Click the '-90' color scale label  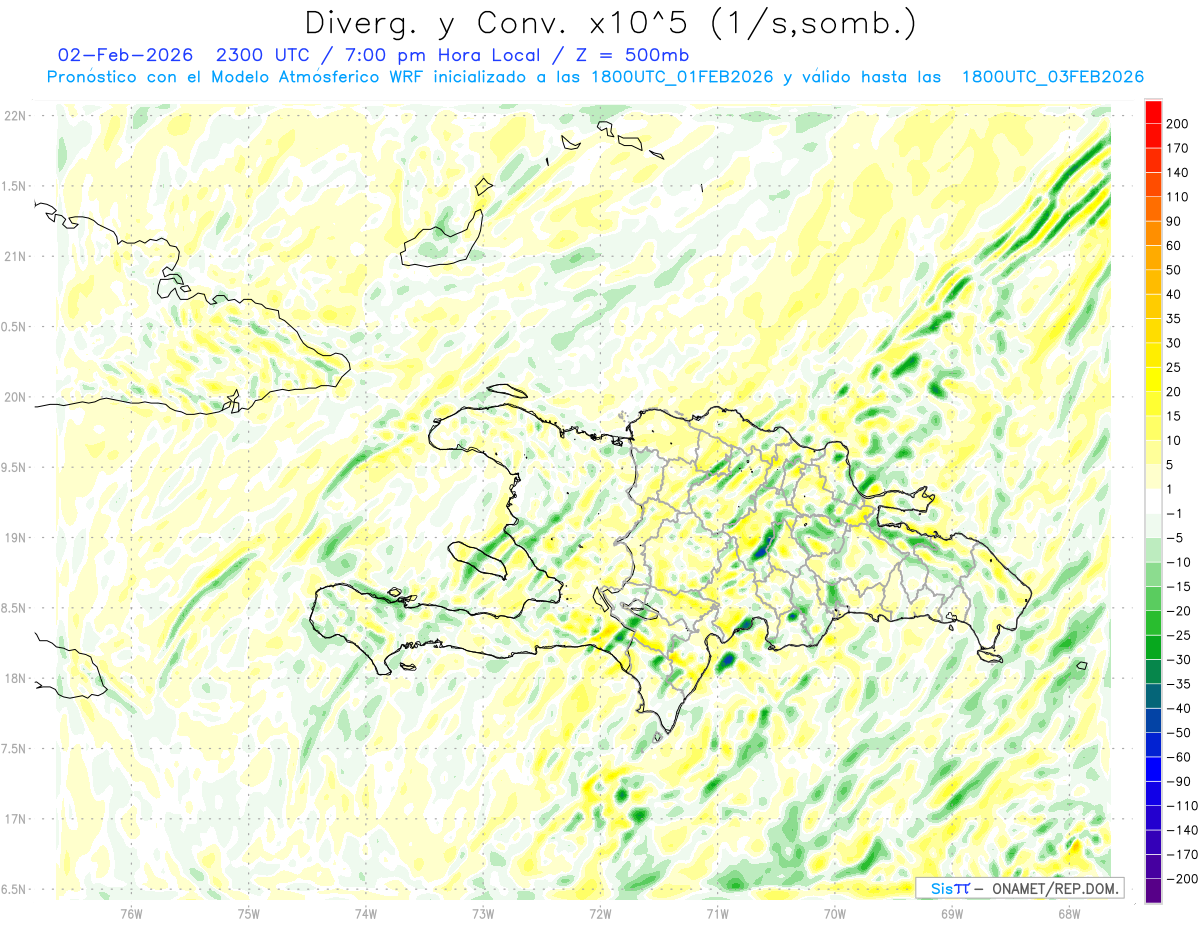(1177, 781)
